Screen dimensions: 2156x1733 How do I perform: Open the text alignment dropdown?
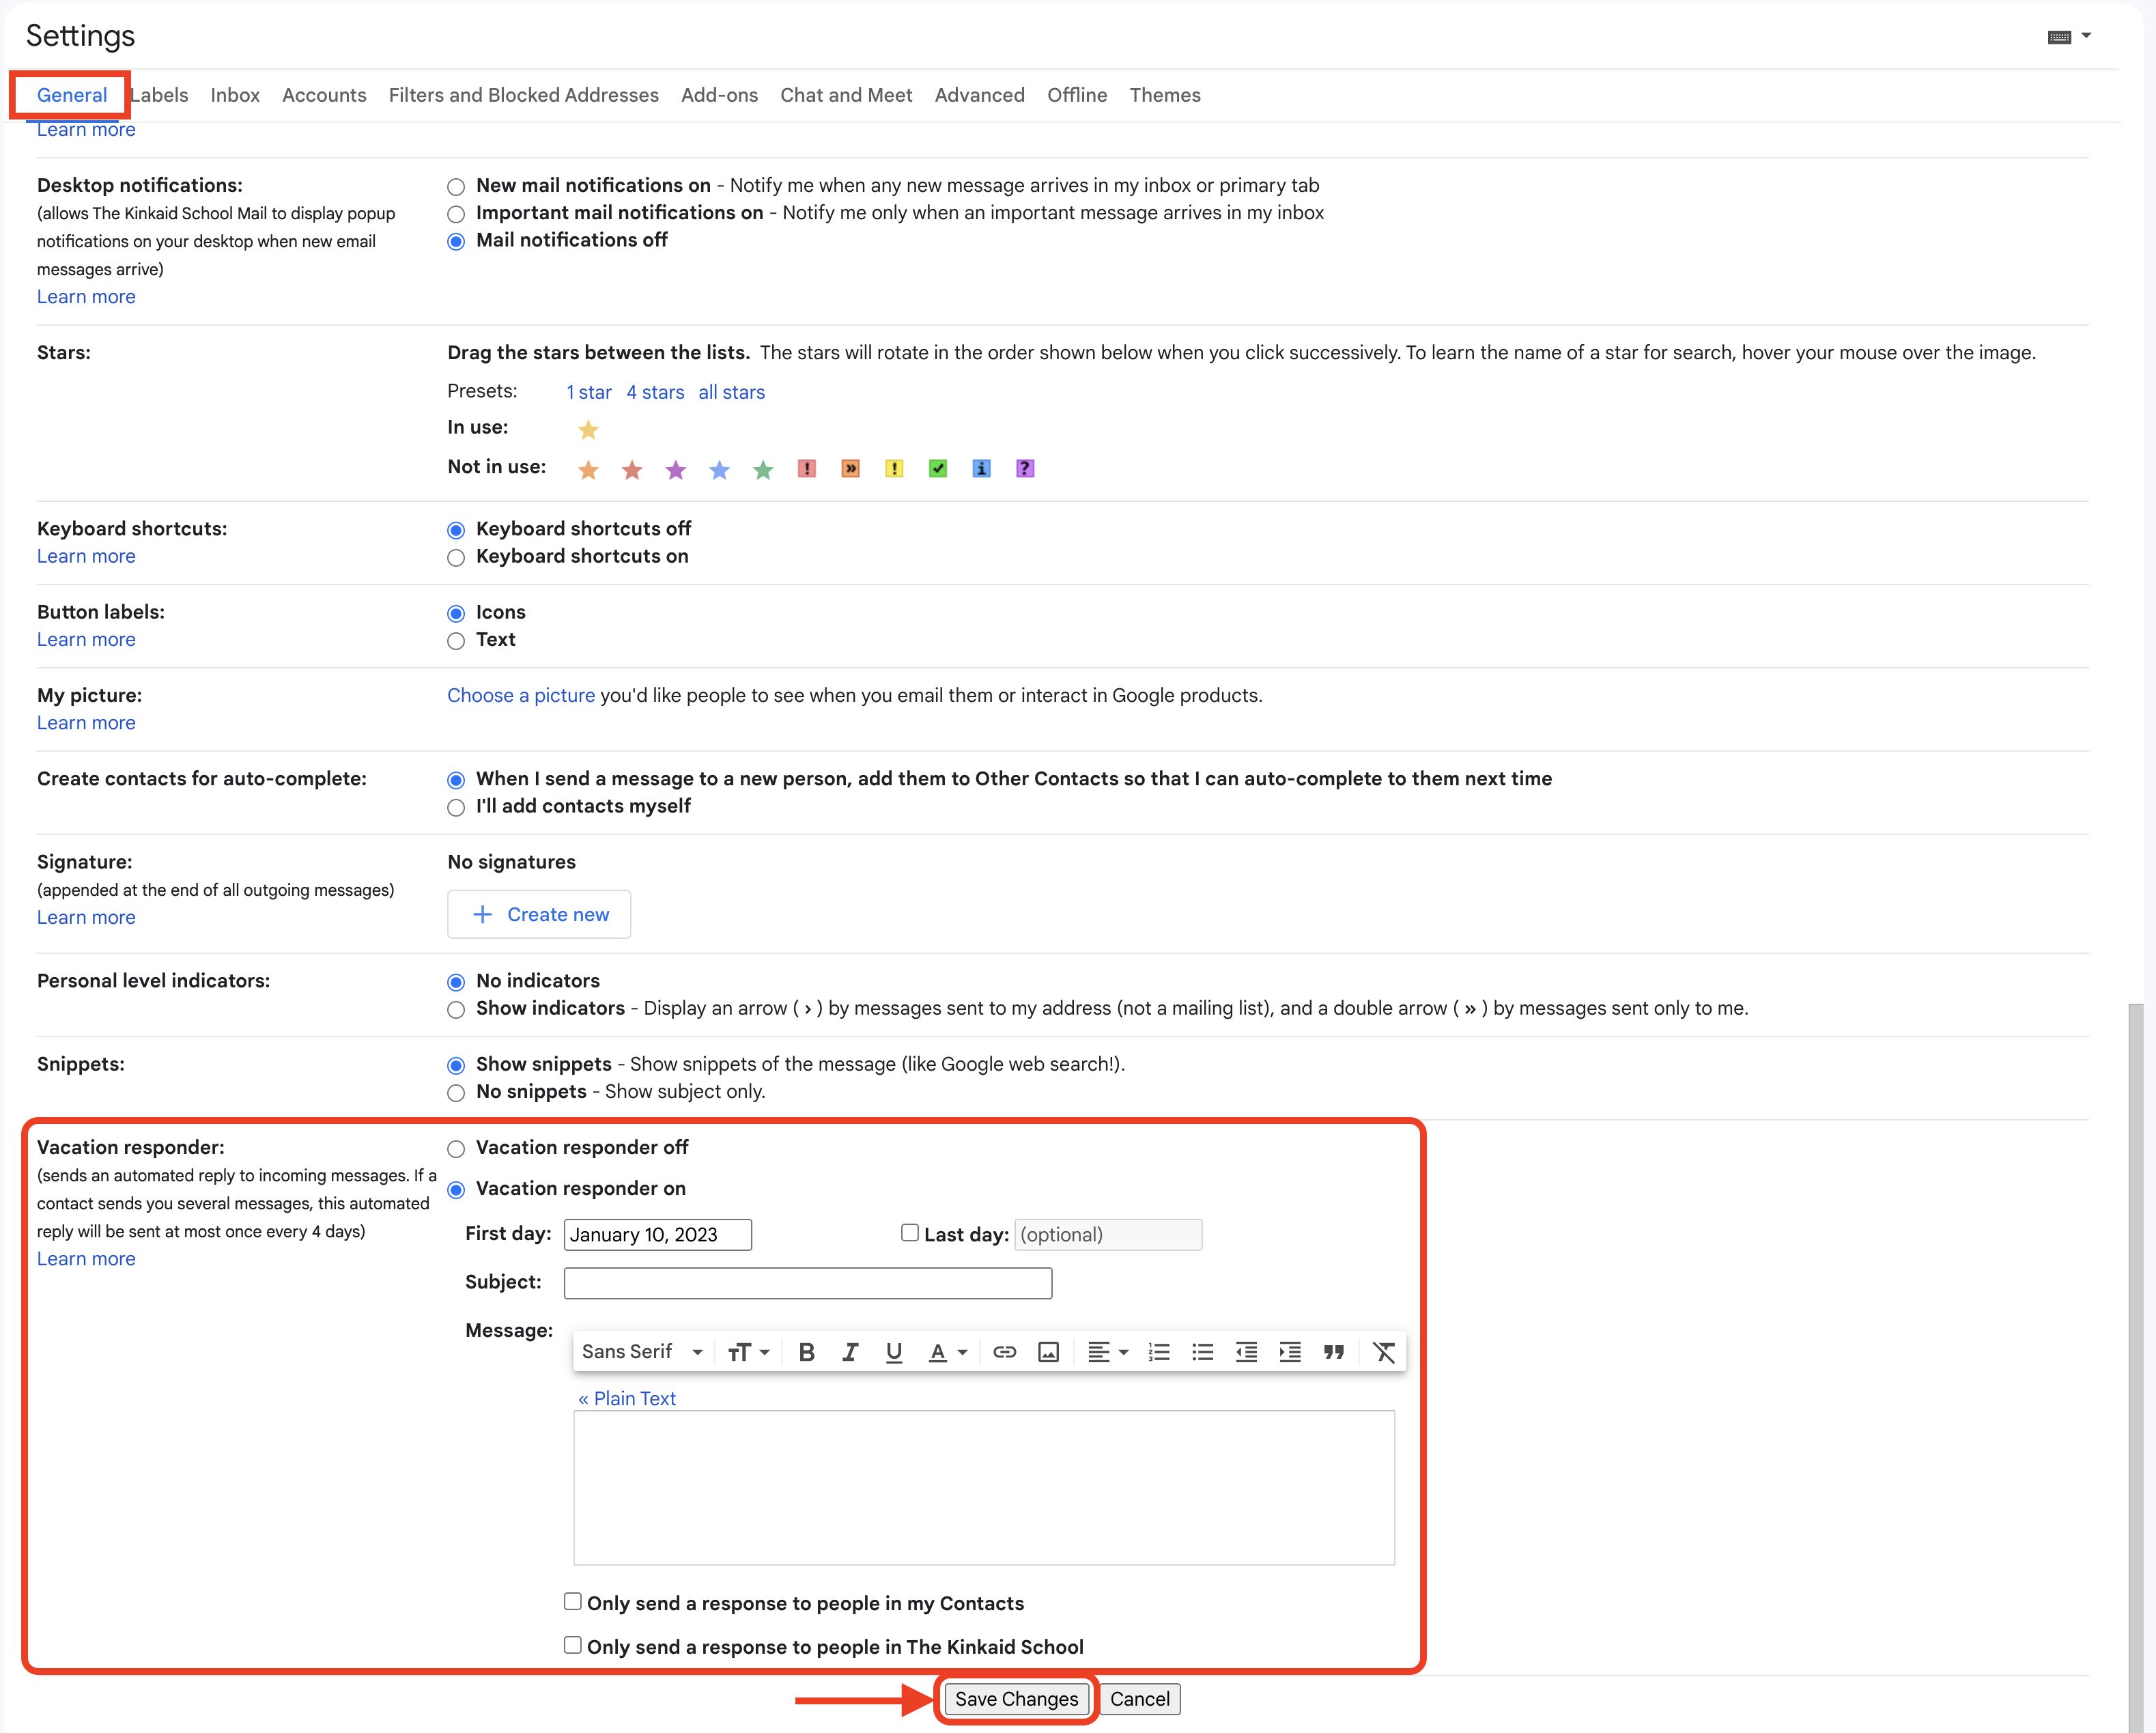pos(1107,1352)
